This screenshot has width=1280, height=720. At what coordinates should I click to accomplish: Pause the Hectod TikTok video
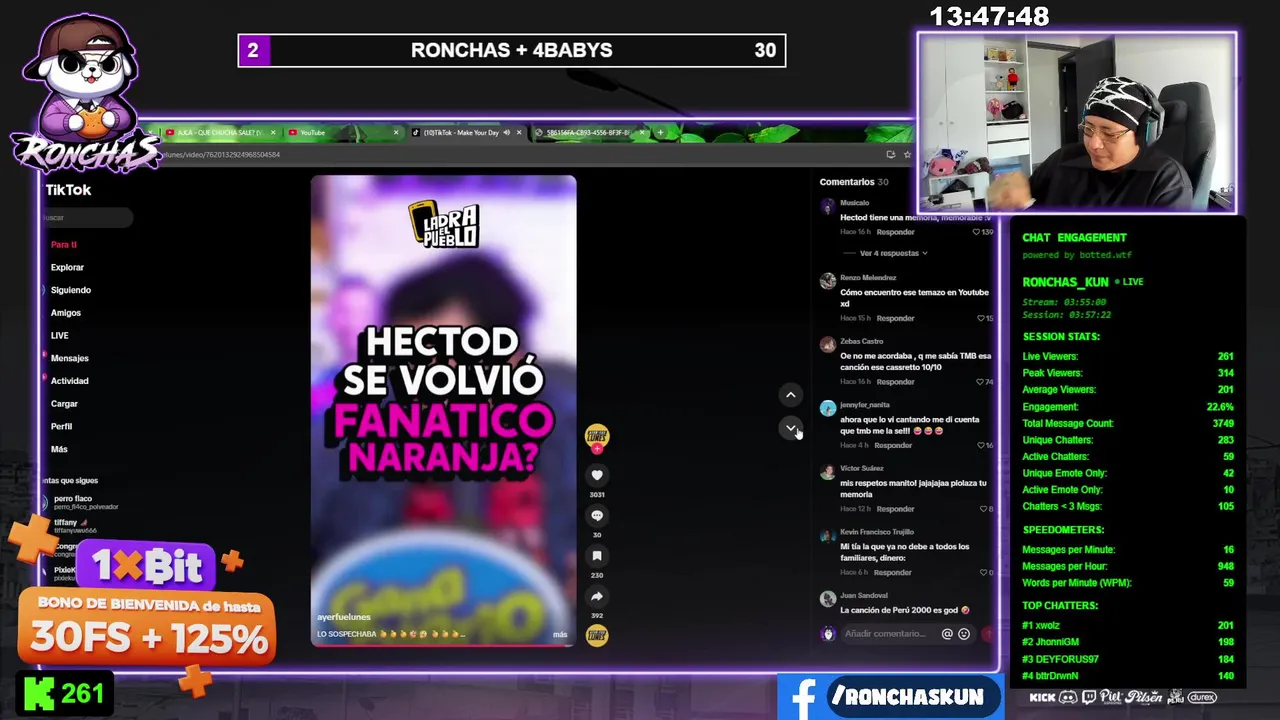(x=443, y=410)
